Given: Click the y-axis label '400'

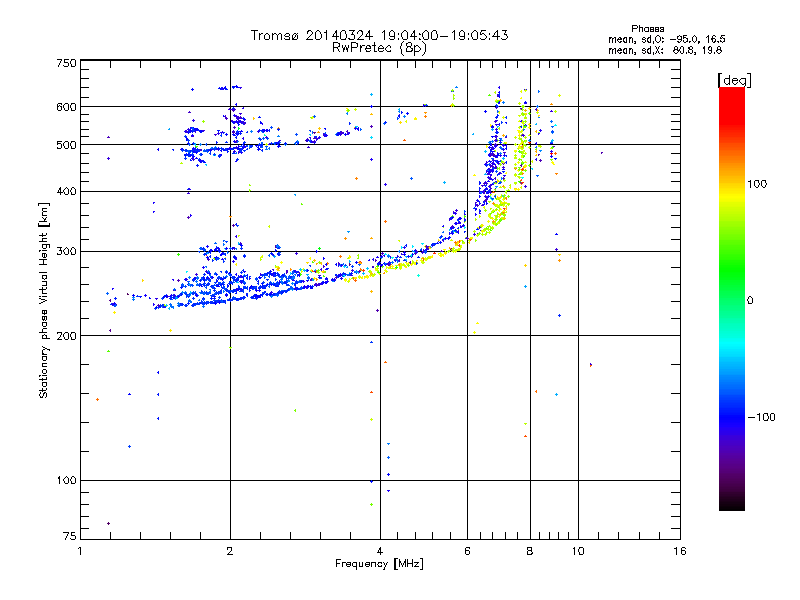Looking at the screenshot, I should 66,191.
